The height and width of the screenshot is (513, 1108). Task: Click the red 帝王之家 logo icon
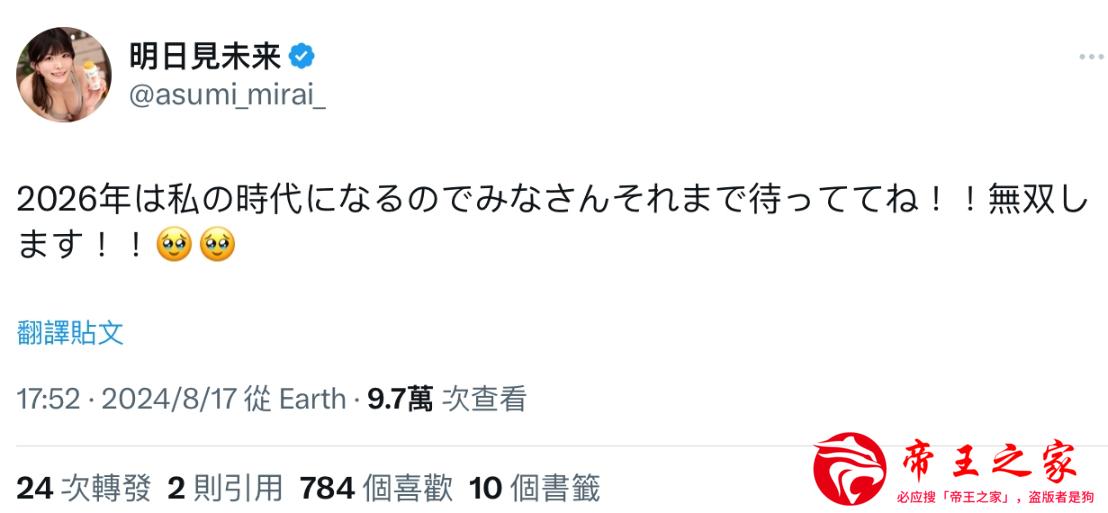pos(848,467)
